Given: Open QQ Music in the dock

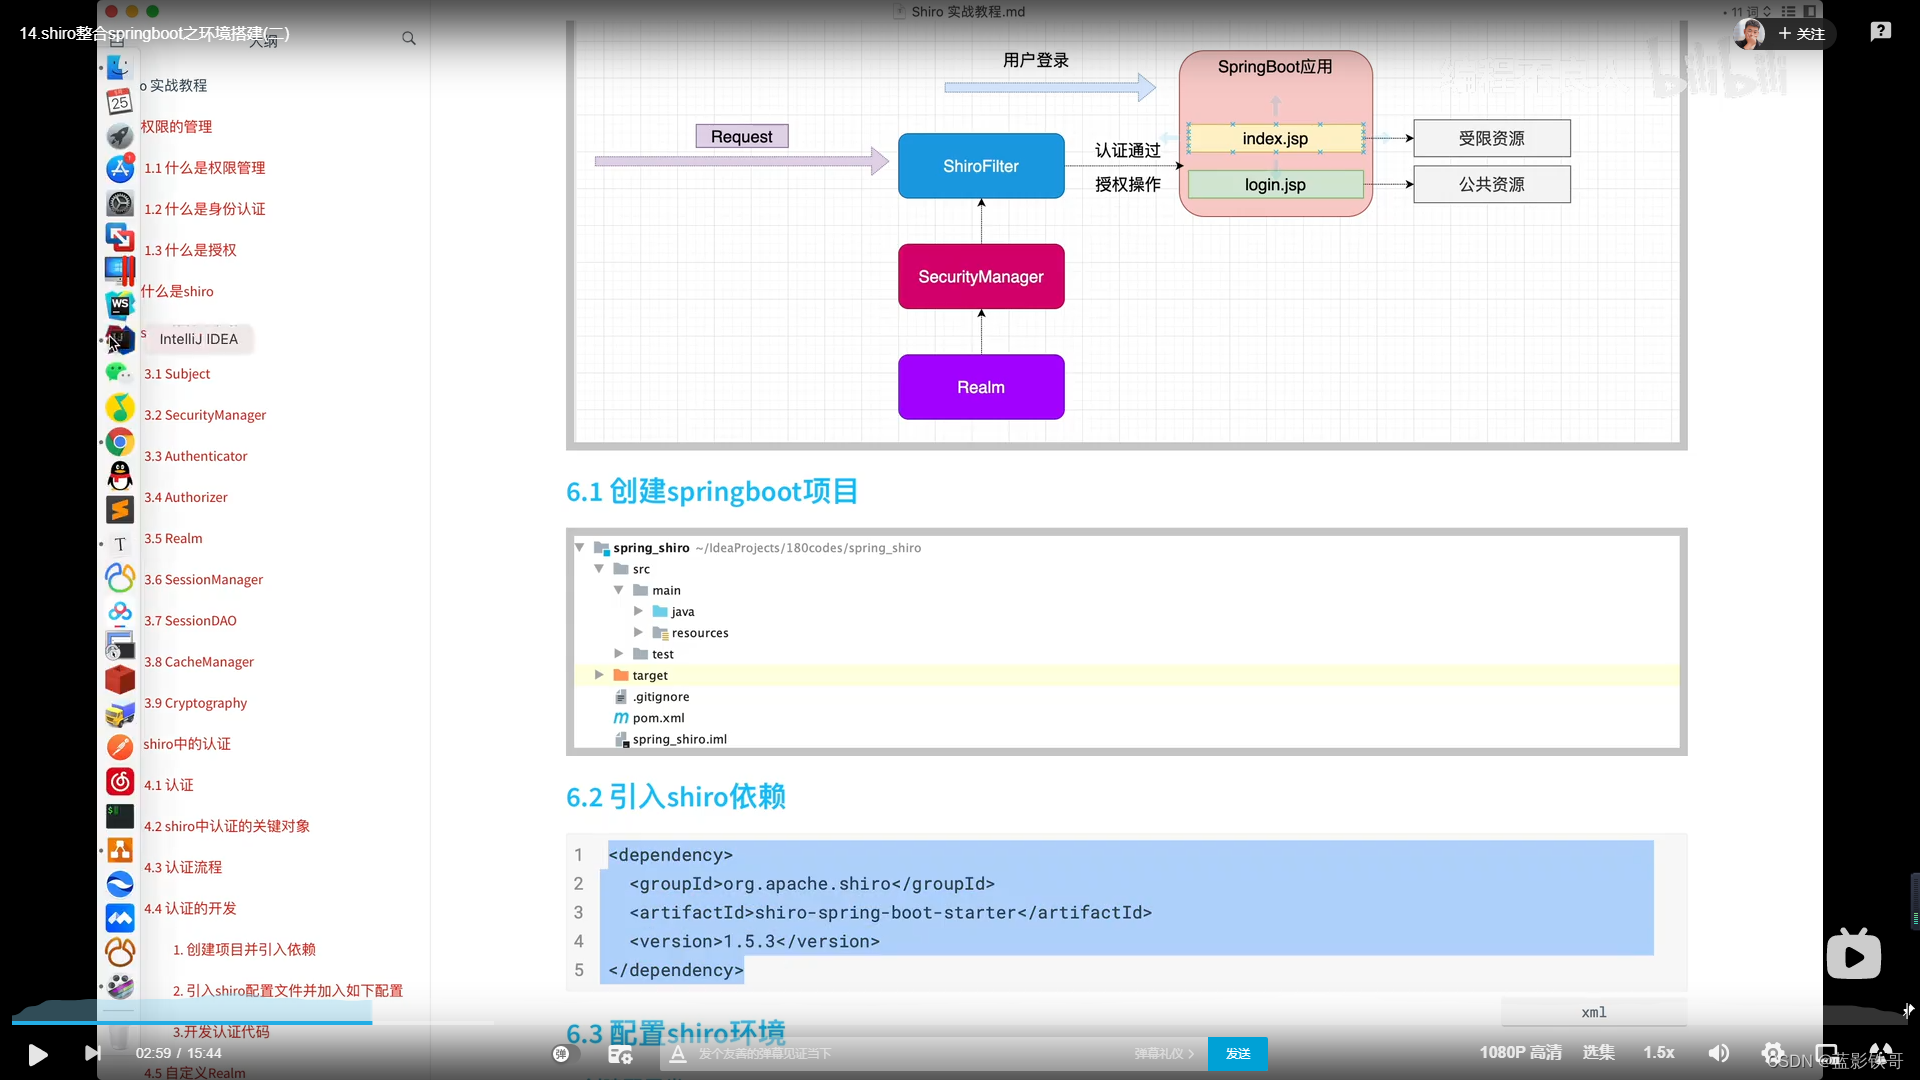Looking at the screenshot, I should [x=120, y=408].
